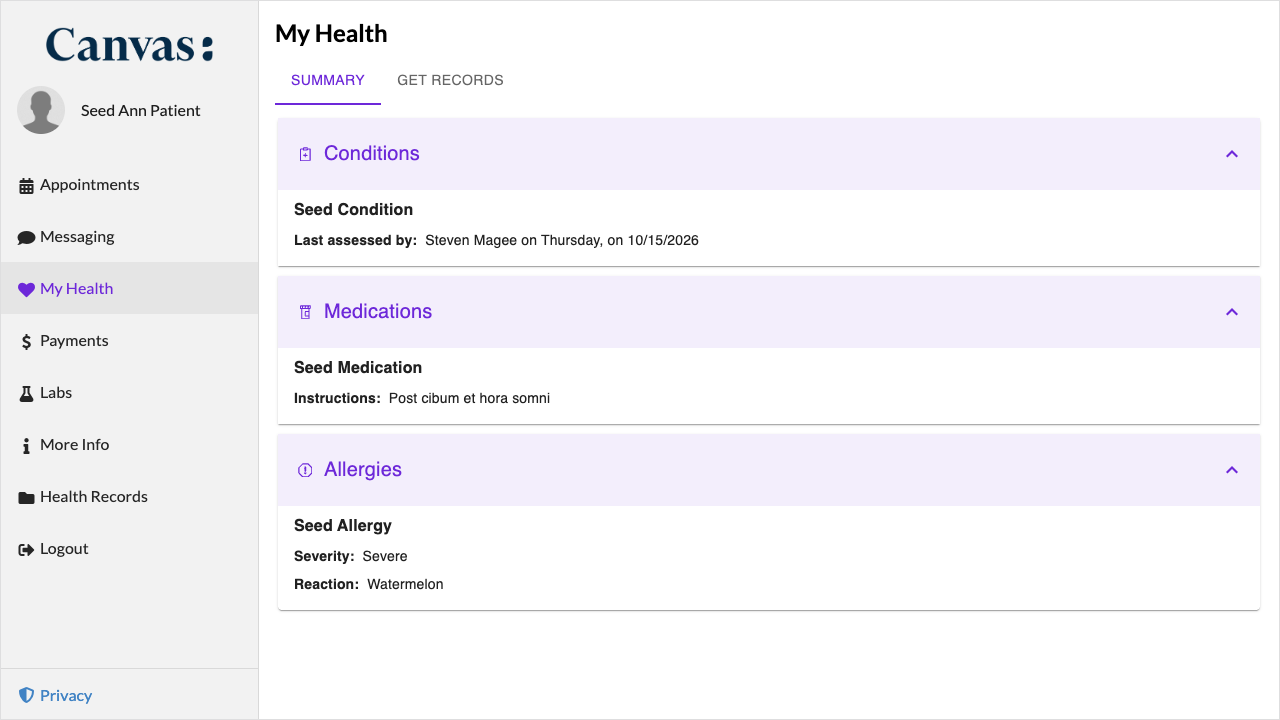The width and height of the screenshot is (1280, 720).
Task: Click the Medications pill bottle icon
Action: click(x=306, y=312)
